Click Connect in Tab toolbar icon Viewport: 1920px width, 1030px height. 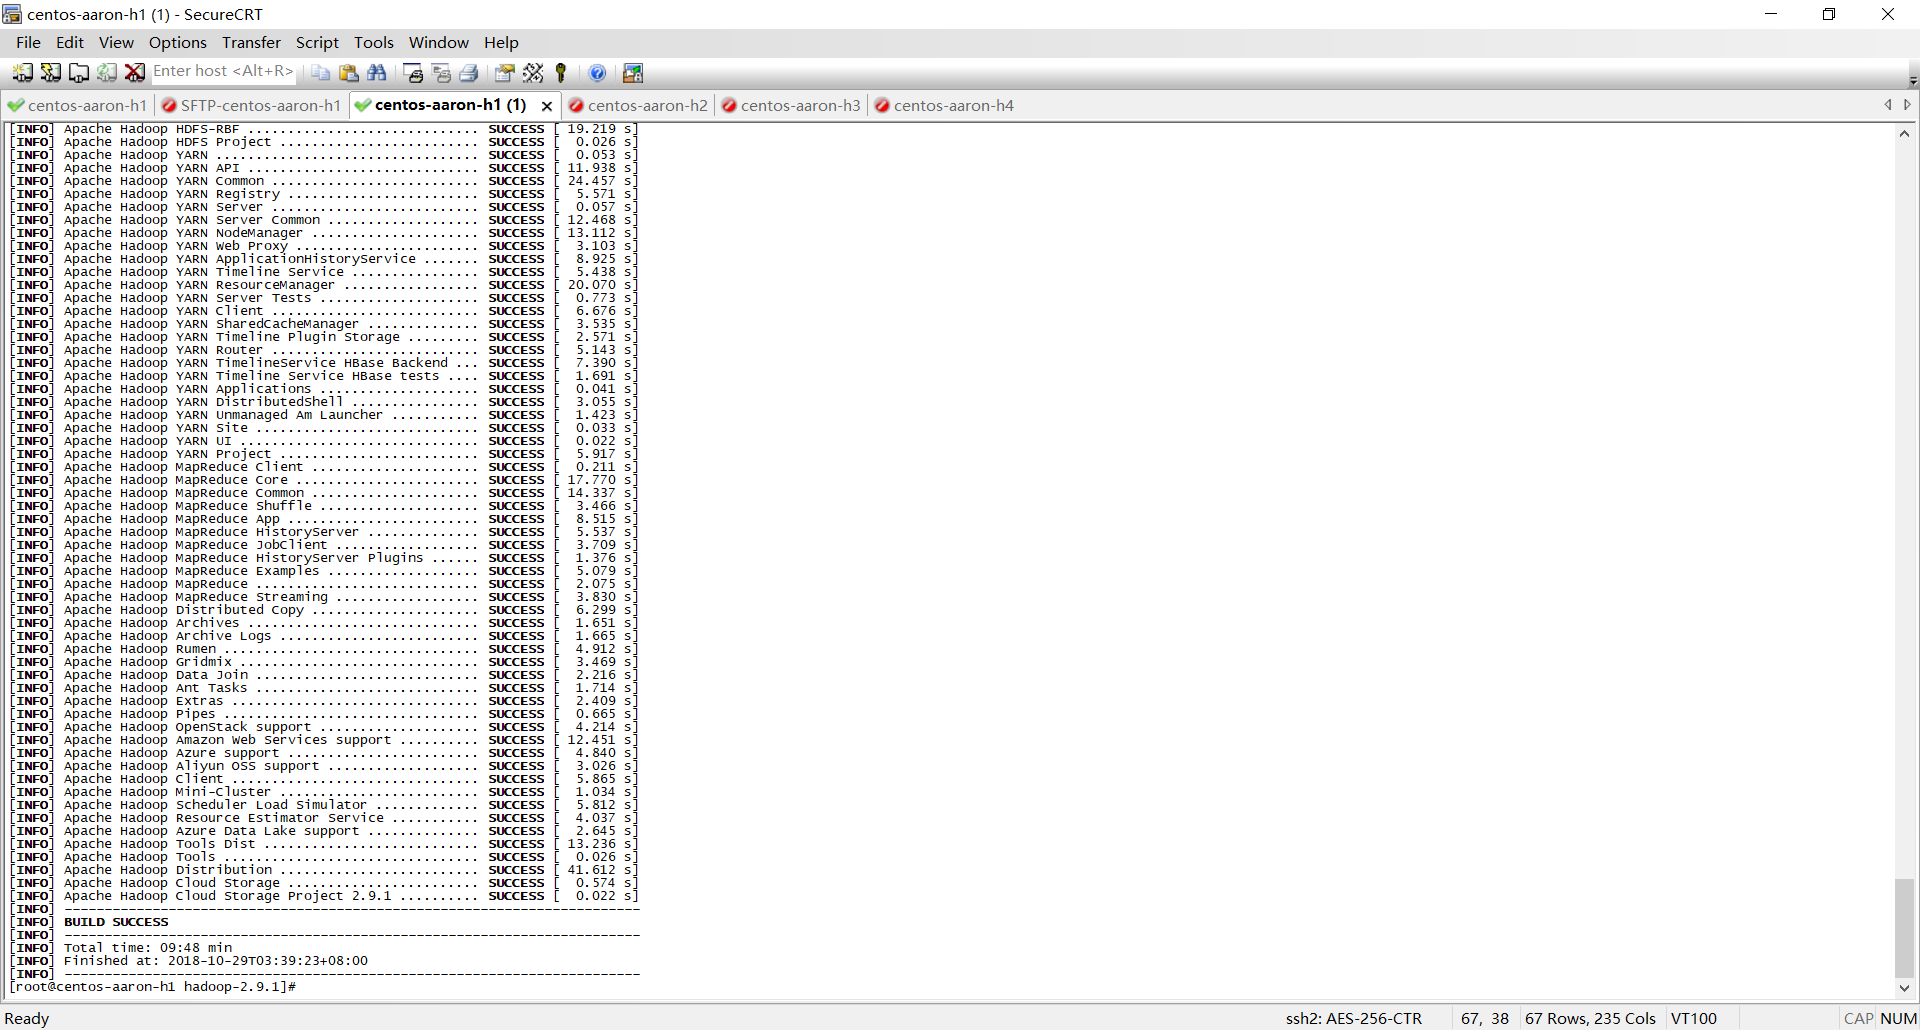click(78, 73)
